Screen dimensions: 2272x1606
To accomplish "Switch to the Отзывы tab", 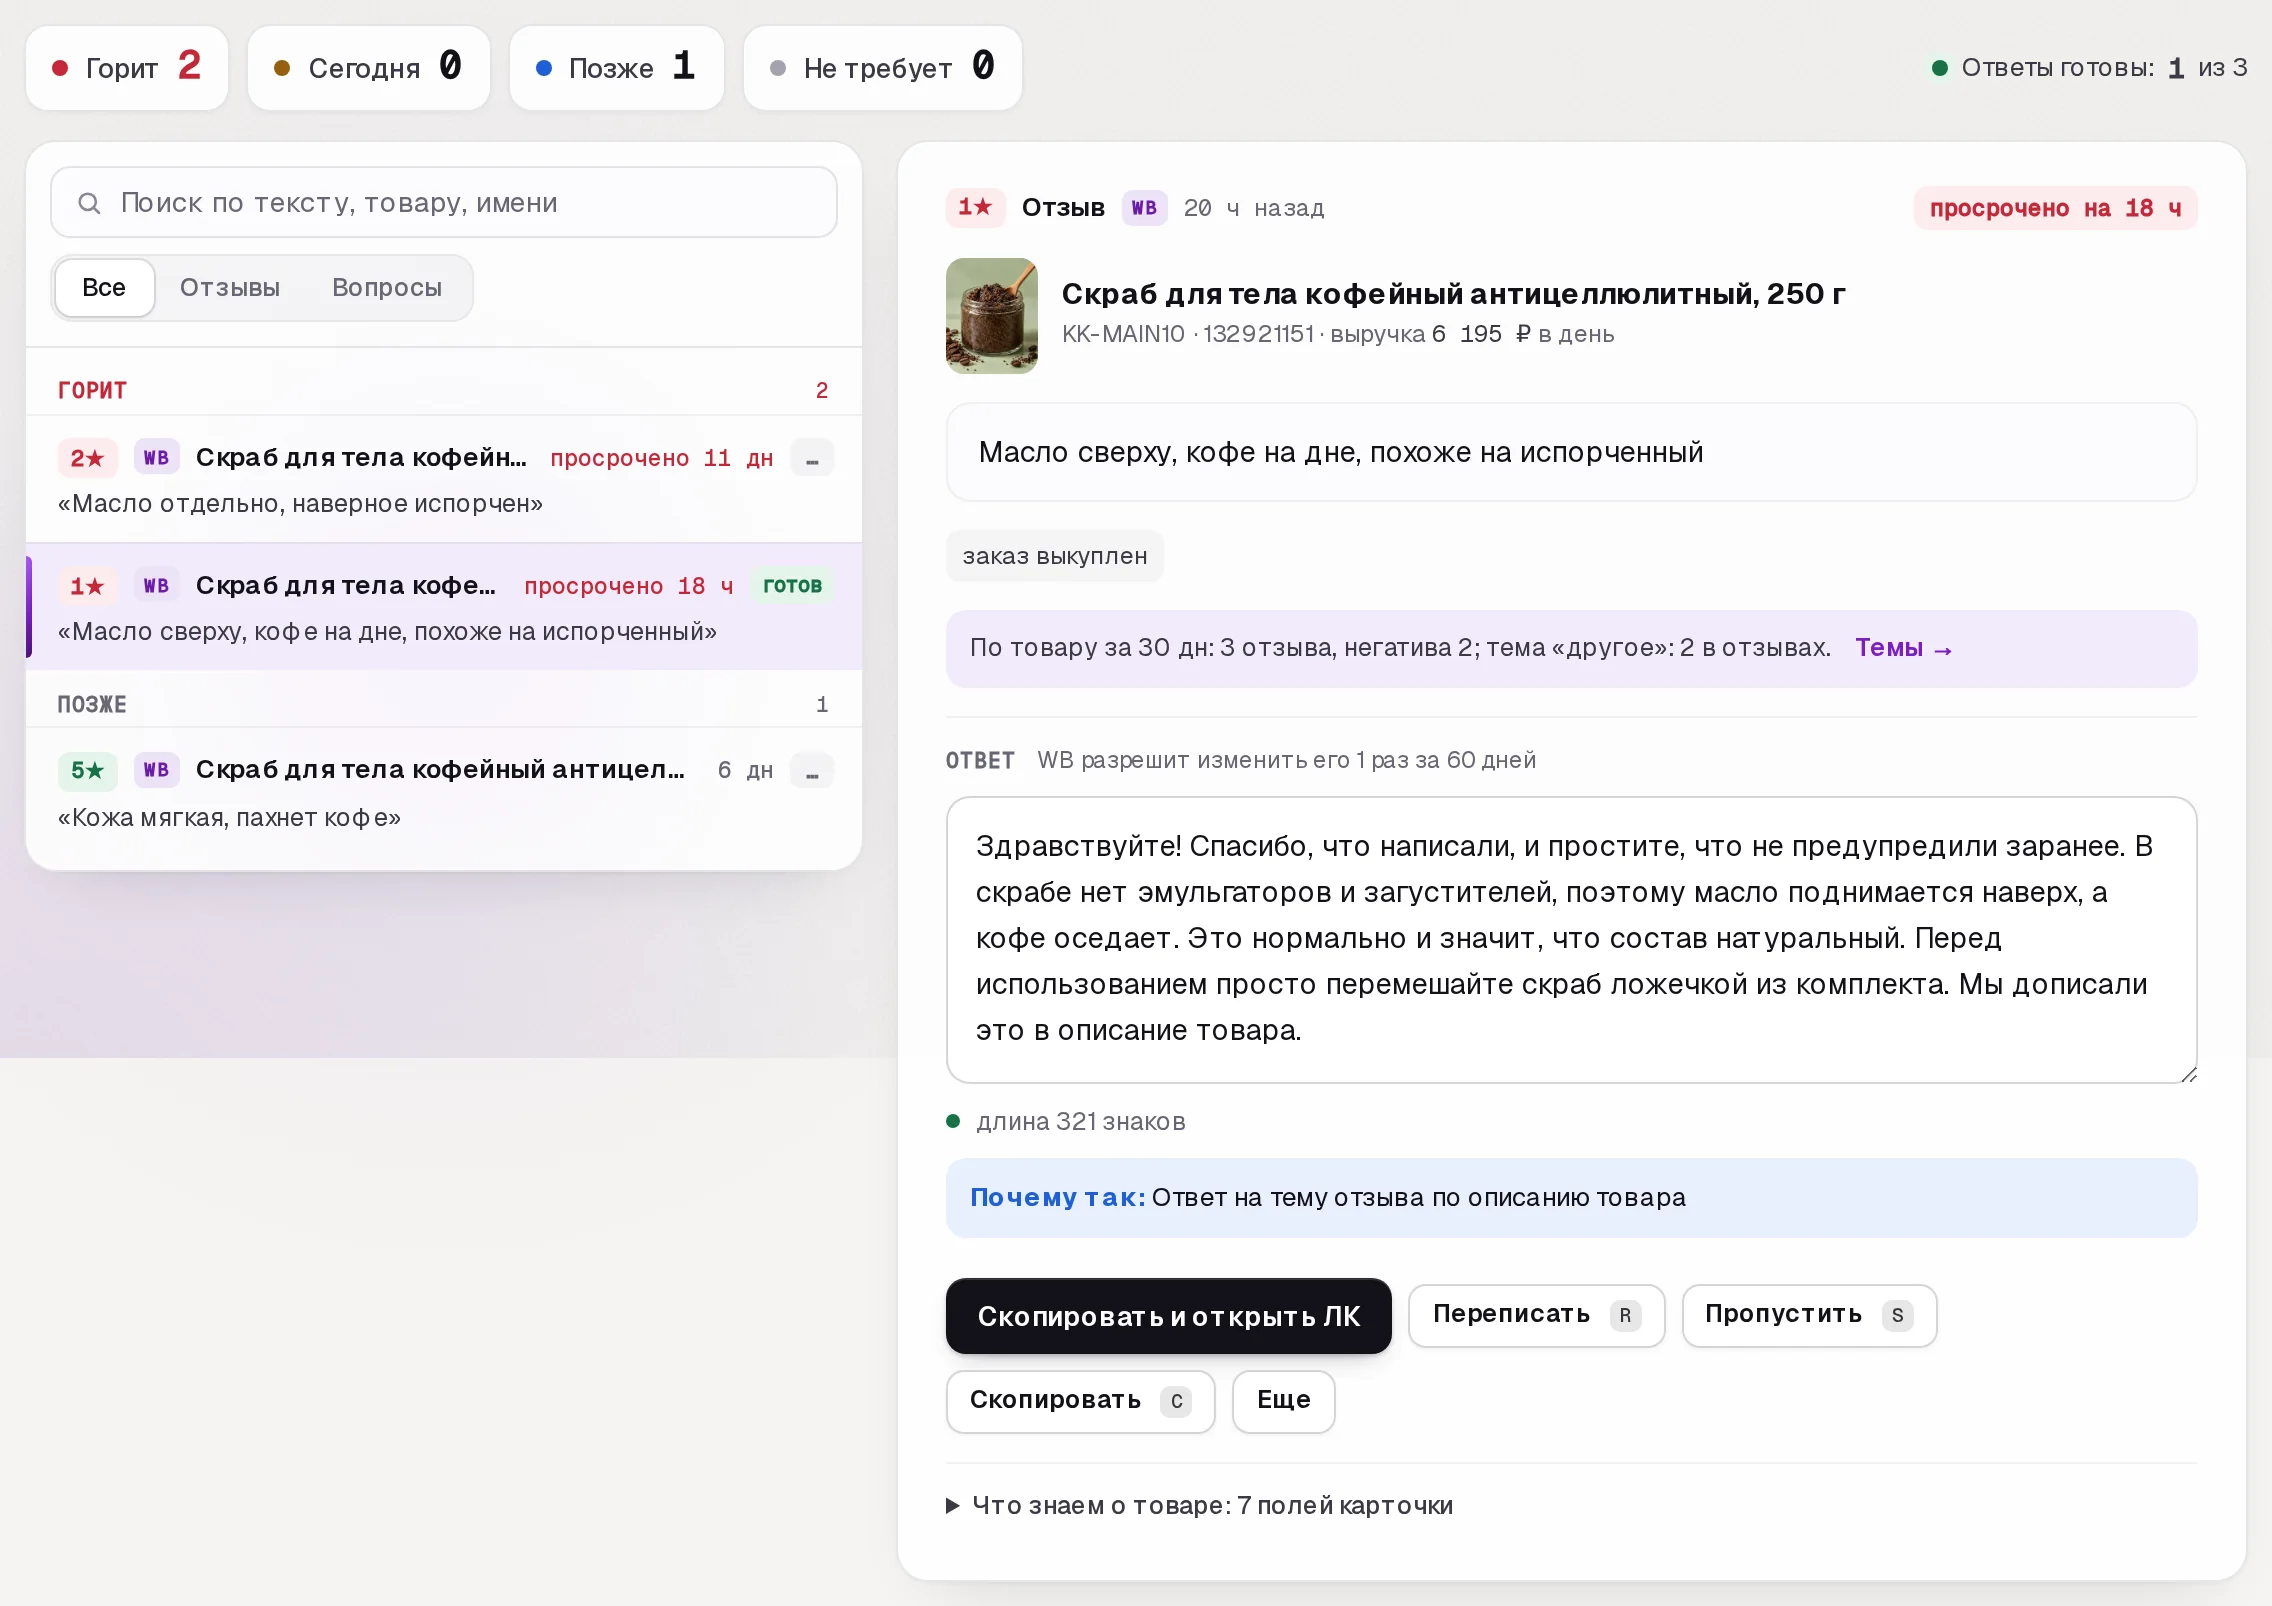I will point(230,288).
